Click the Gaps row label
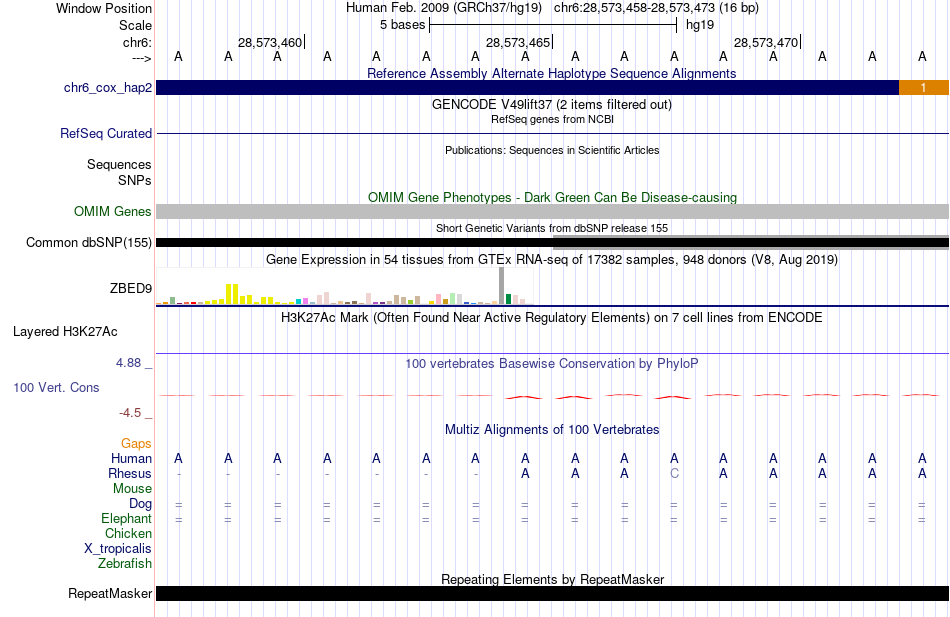 point(136,444)
